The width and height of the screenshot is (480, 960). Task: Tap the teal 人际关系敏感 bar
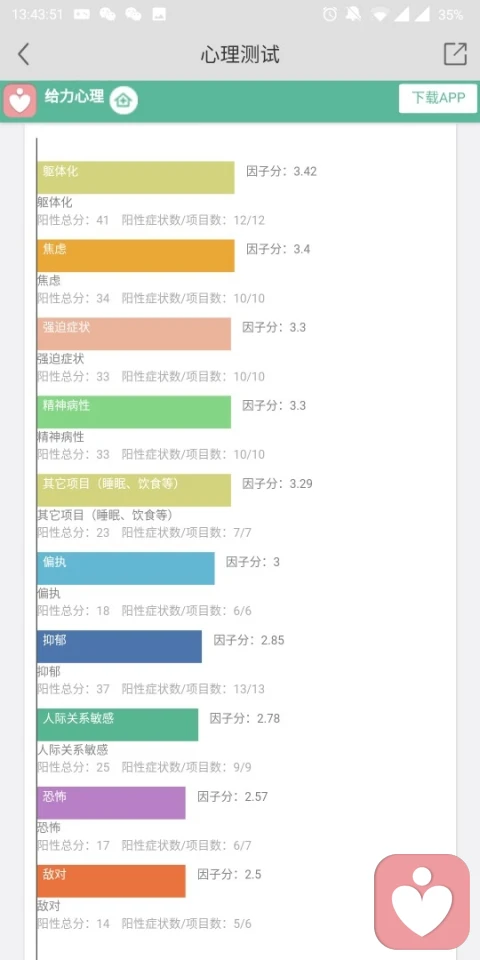117,724
